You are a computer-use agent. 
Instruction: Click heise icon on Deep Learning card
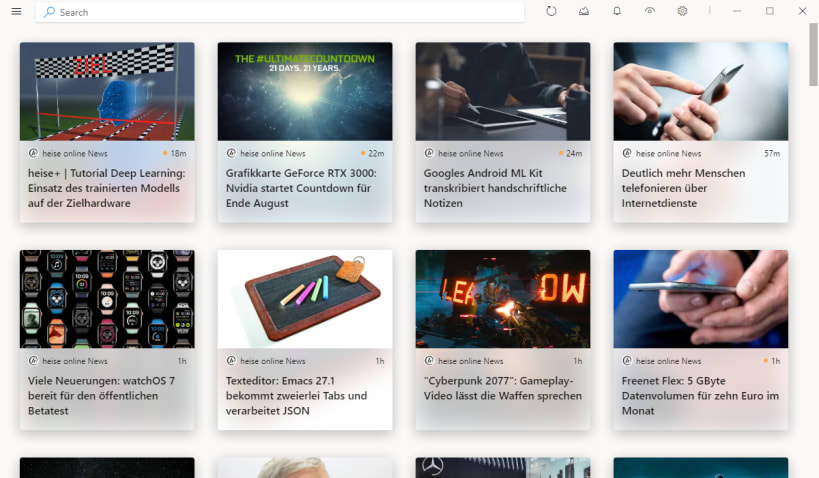[x=33, y=153]
